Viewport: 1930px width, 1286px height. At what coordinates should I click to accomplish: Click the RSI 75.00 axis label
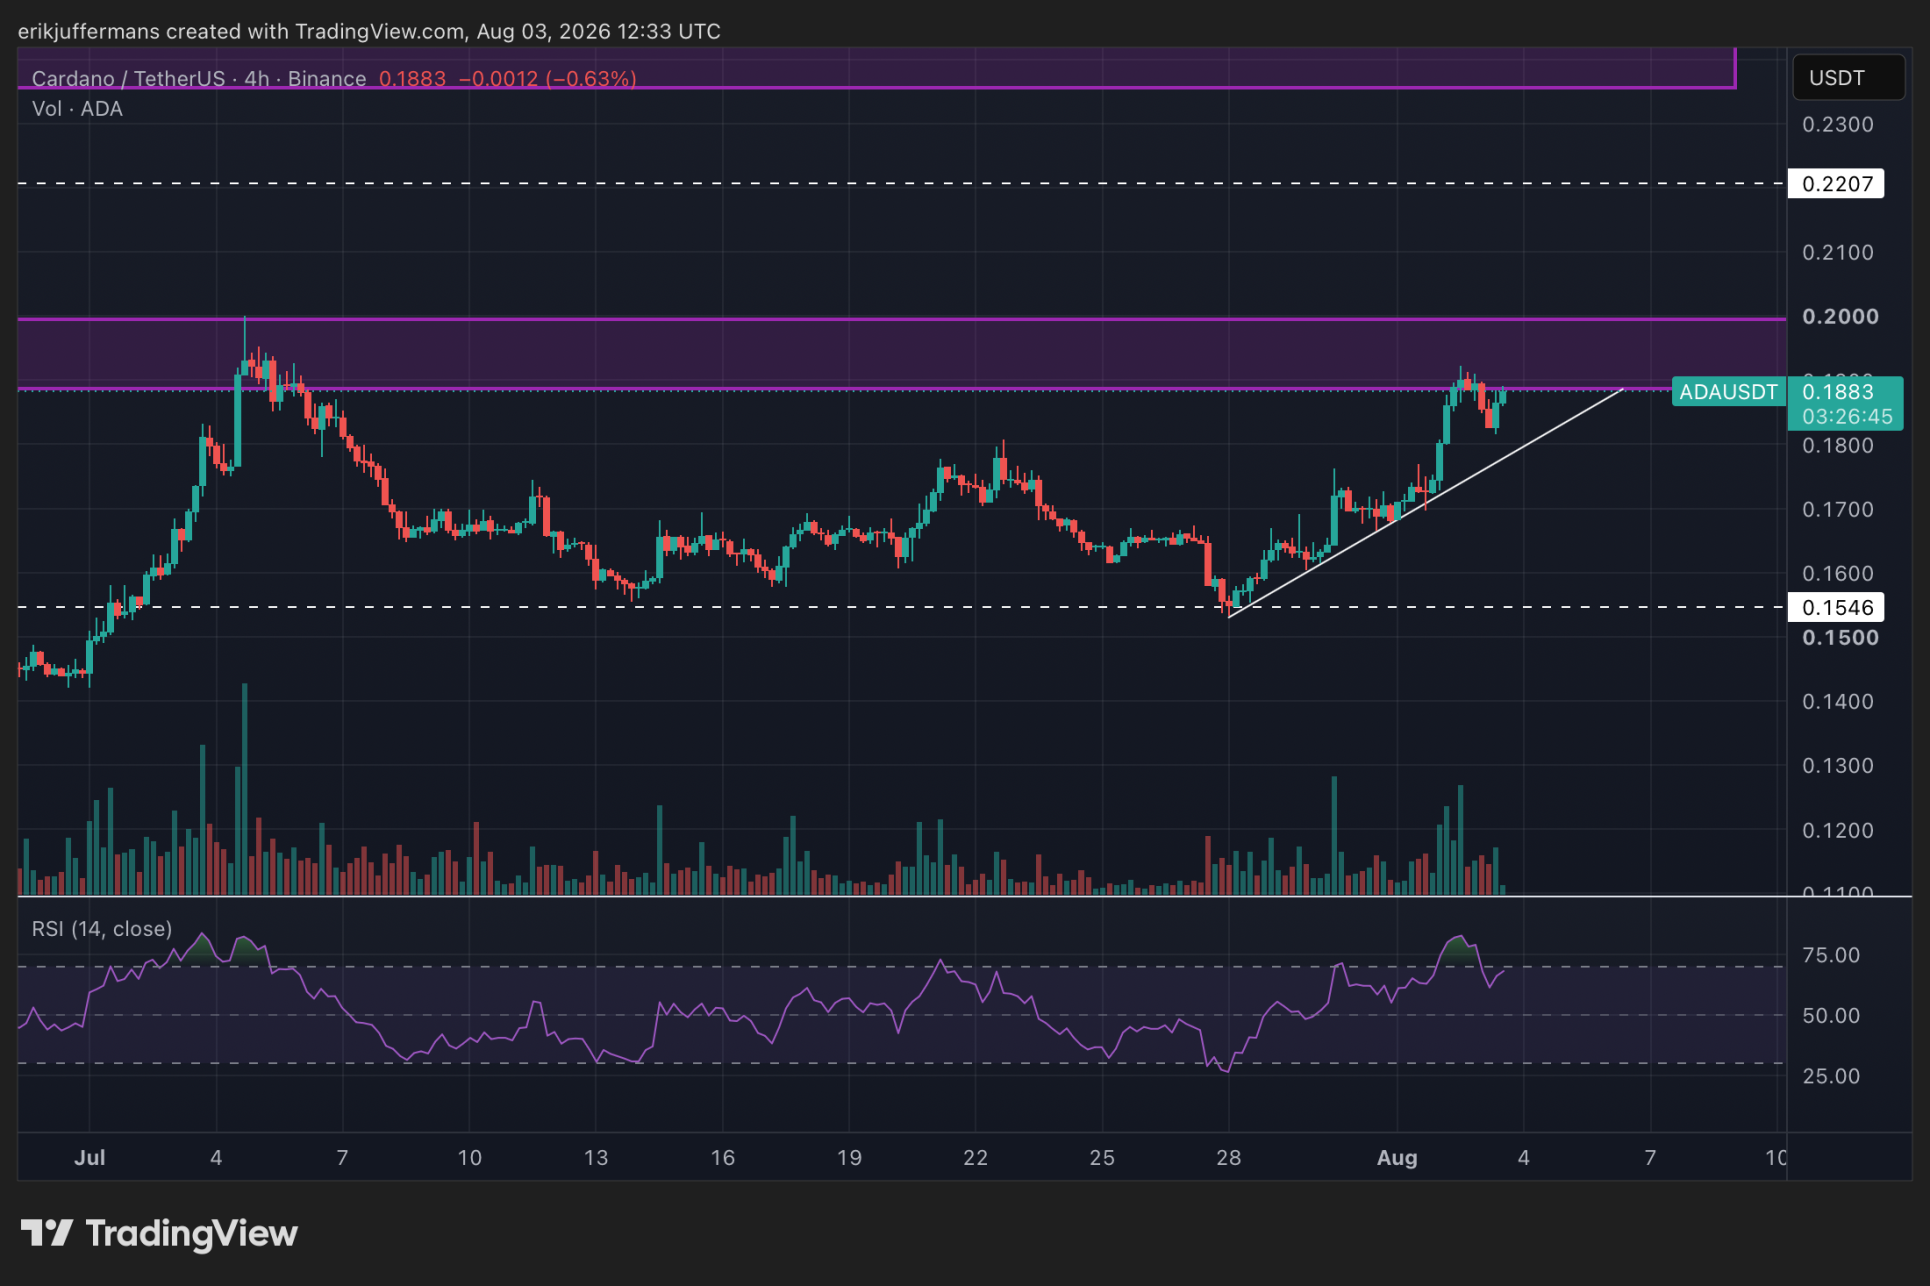click(x=1831, y=955)
